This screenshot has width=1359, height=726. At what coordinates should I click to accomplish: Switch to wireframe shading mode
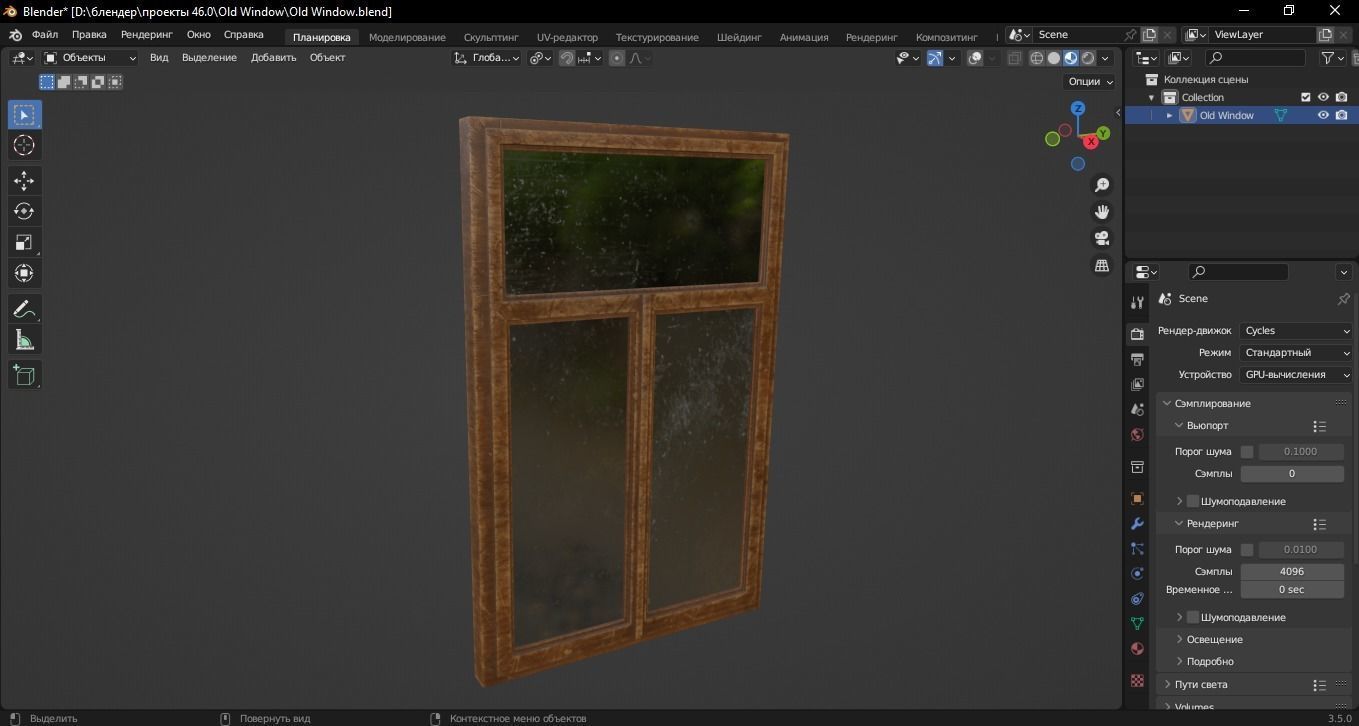(x=1037, y=58)
